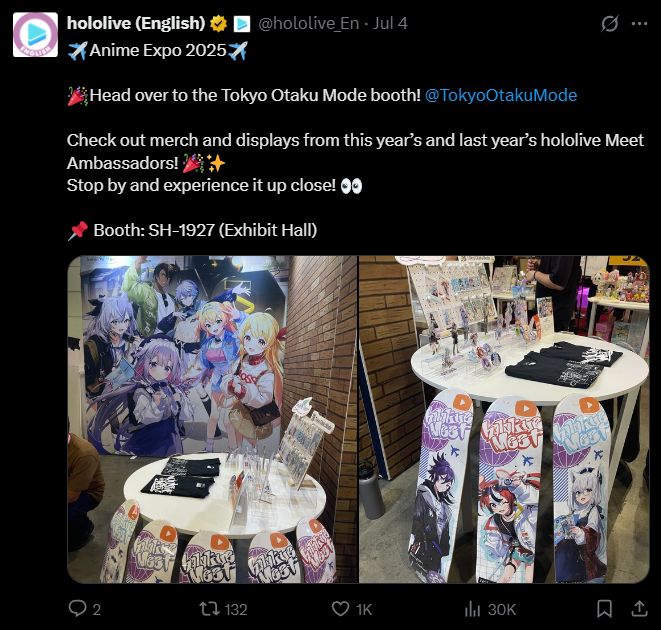Screen dimensions: 661x630
Task: Open the @TokyoOtakuMode mention link
Action: [x=501, y=95]
